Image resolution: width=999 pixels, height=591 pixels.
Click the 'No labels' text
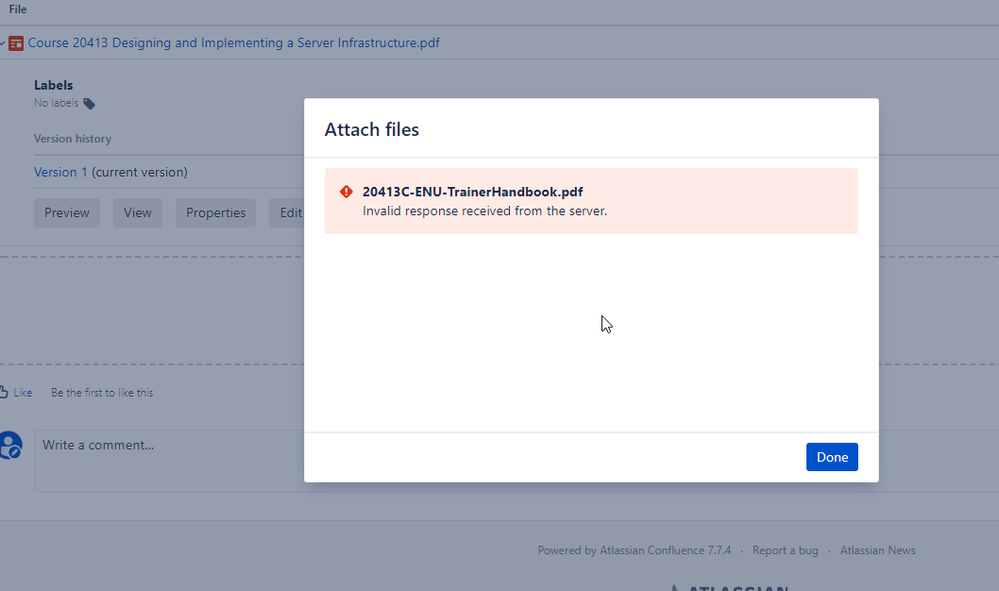coord(56,103)
